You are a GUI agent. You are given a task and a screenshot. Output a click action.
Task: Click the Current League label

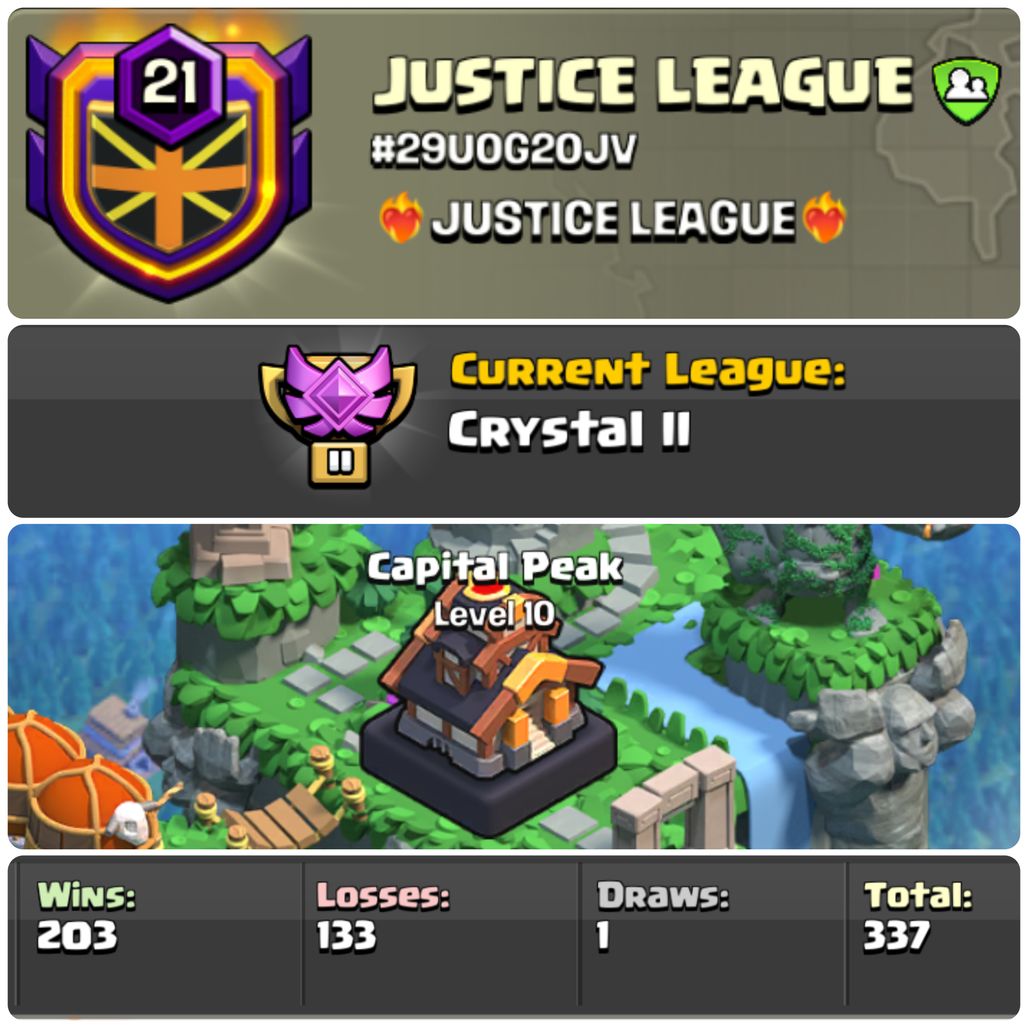[x=648, y=371]
